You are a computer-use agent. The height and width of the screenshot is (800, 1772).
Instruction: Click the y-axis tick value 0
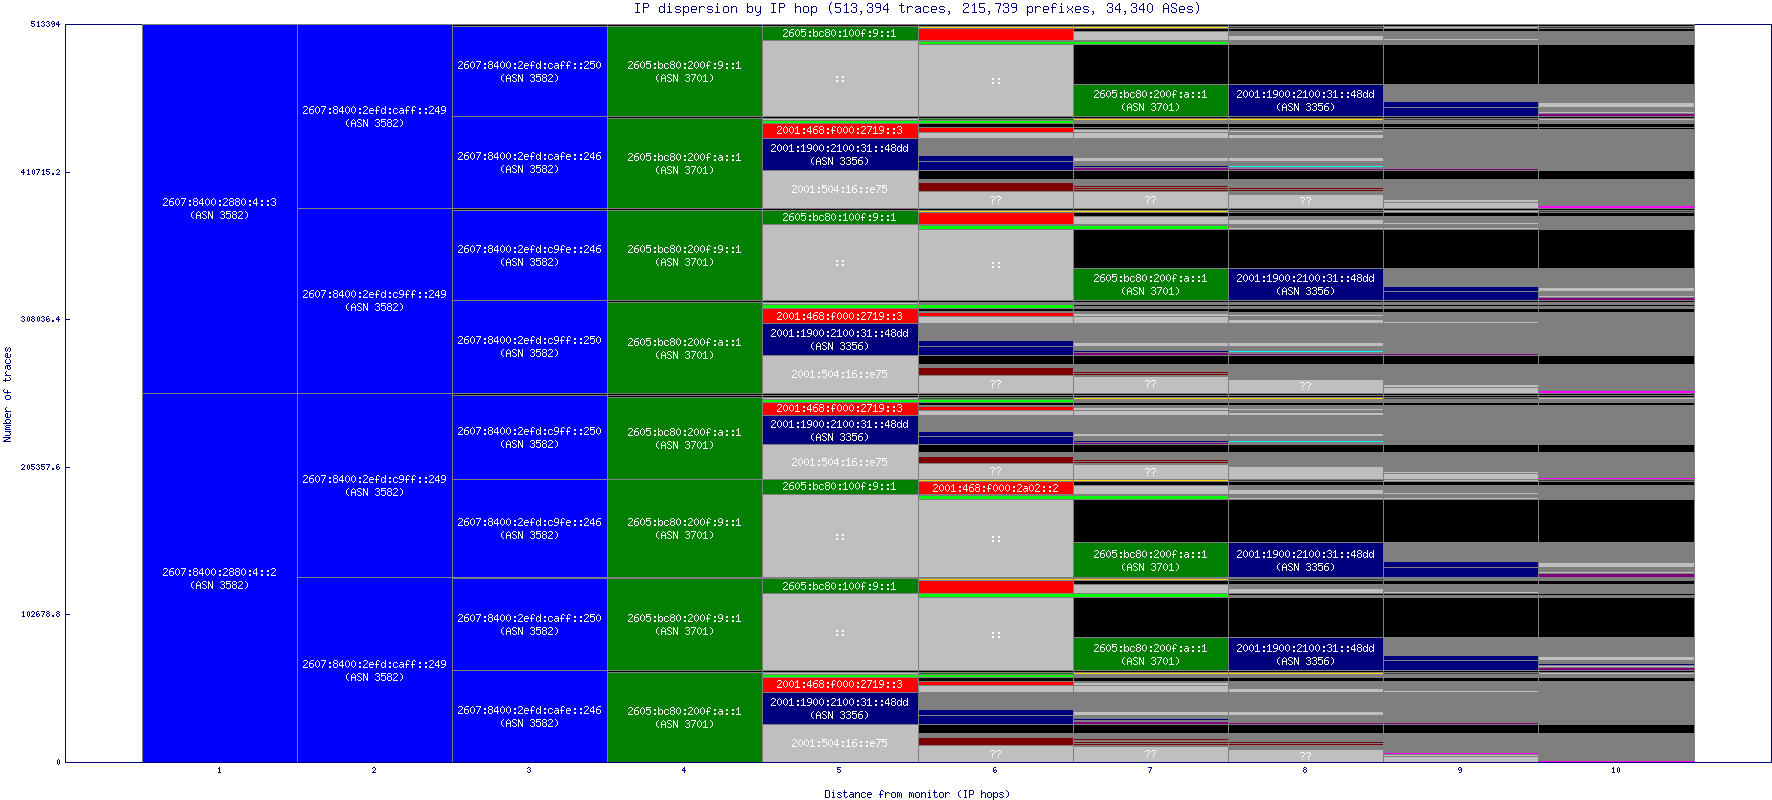tap(58, 762)
